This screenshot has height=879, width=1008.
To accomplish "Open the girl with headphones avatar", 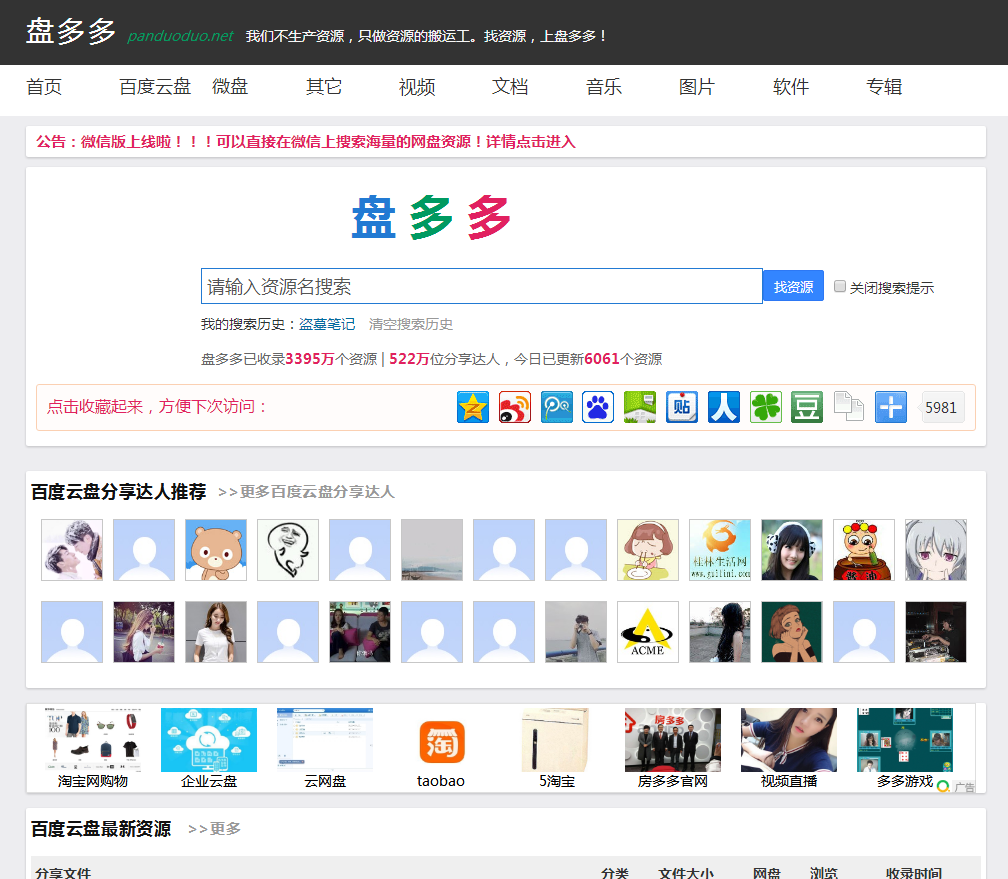I will coord(792,550).
